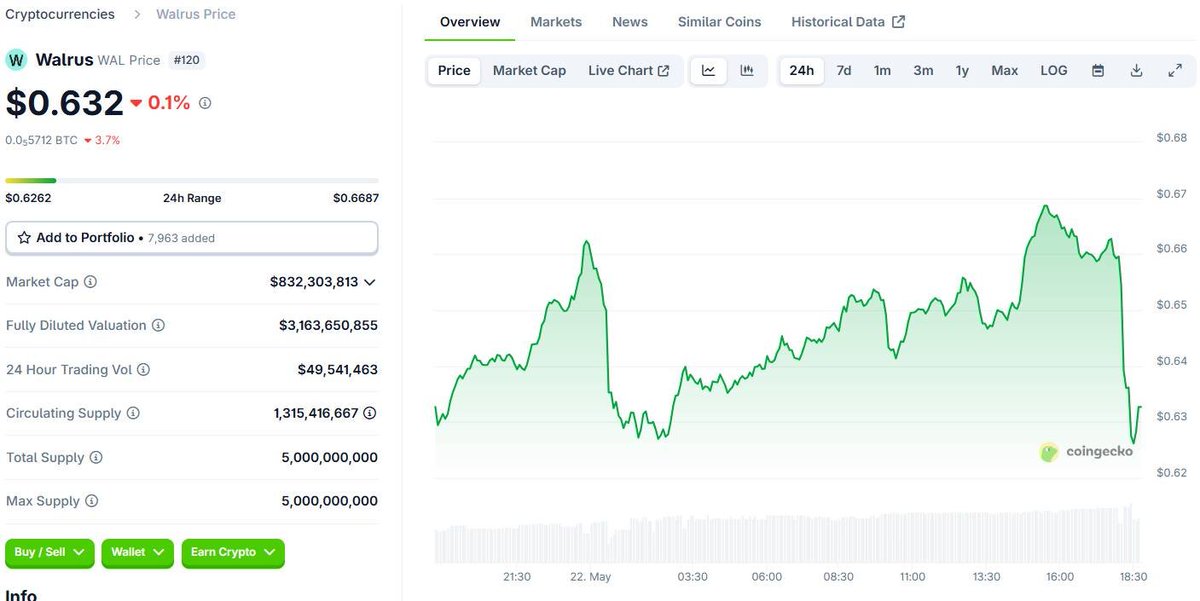
Task: Toggle LOG scale on chart
Action: [1054, 70]
